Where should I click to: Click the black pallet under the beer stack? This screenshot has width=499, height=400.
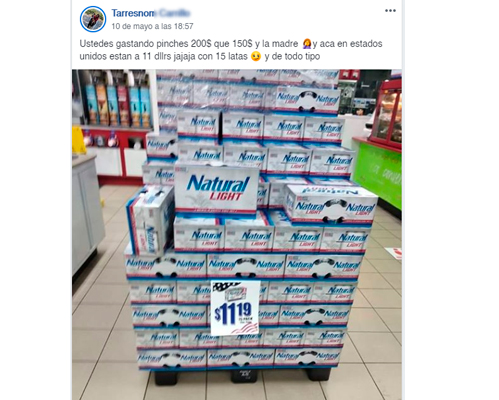click(243, 375)
